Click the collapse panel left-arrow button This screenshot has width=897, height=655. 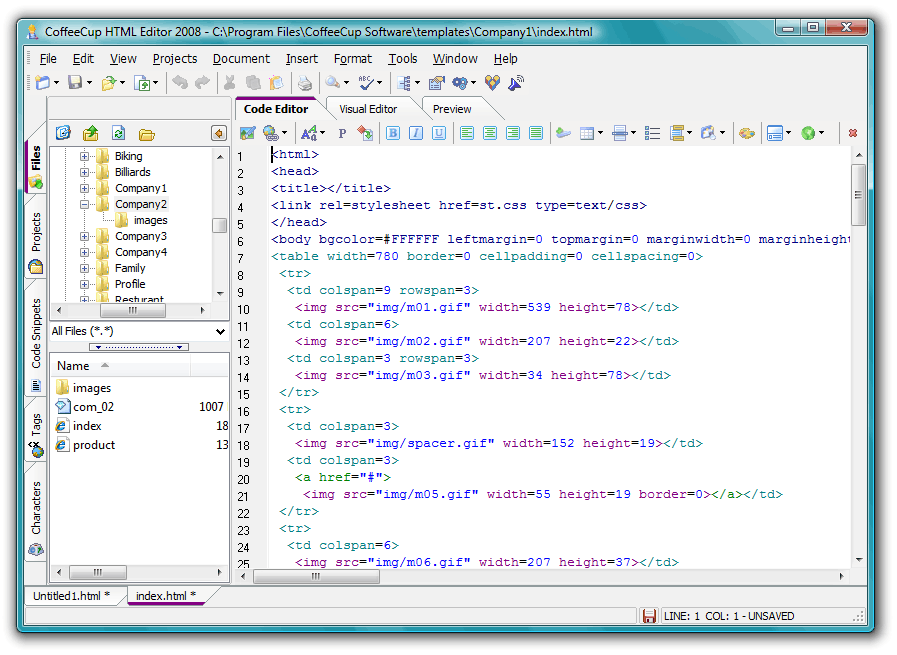coord(219,134)
